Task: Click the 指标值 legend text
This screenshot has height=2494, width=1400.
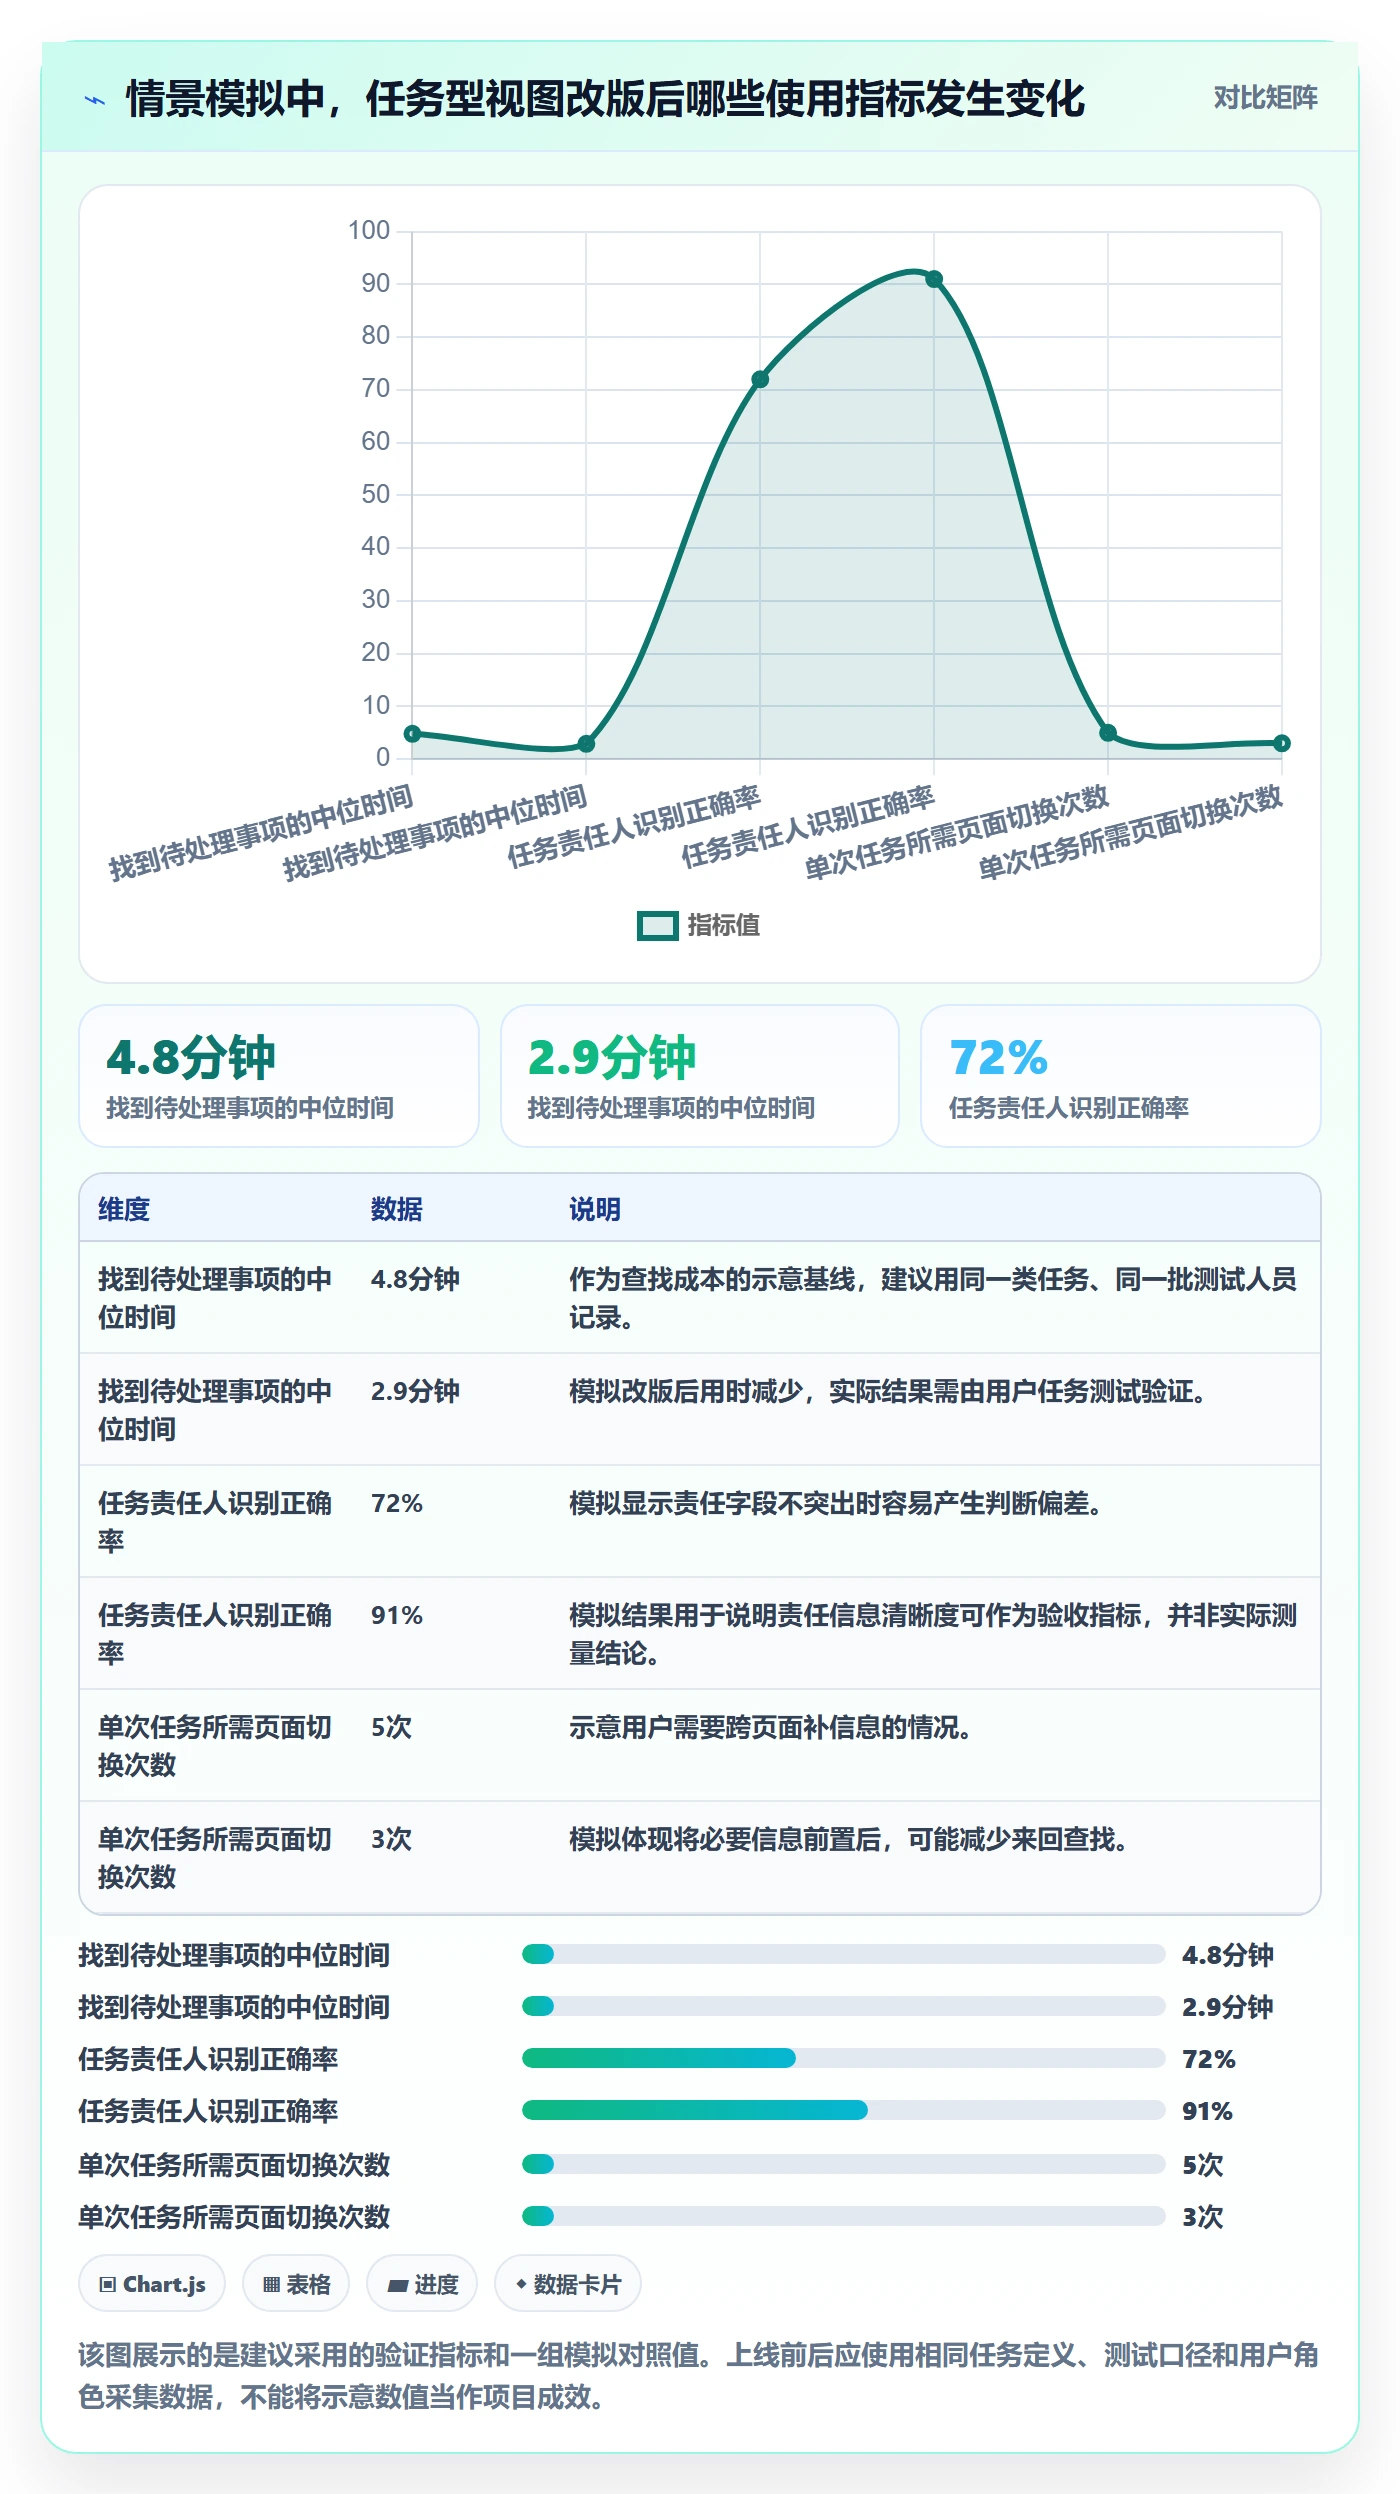Action: (724, 926)
